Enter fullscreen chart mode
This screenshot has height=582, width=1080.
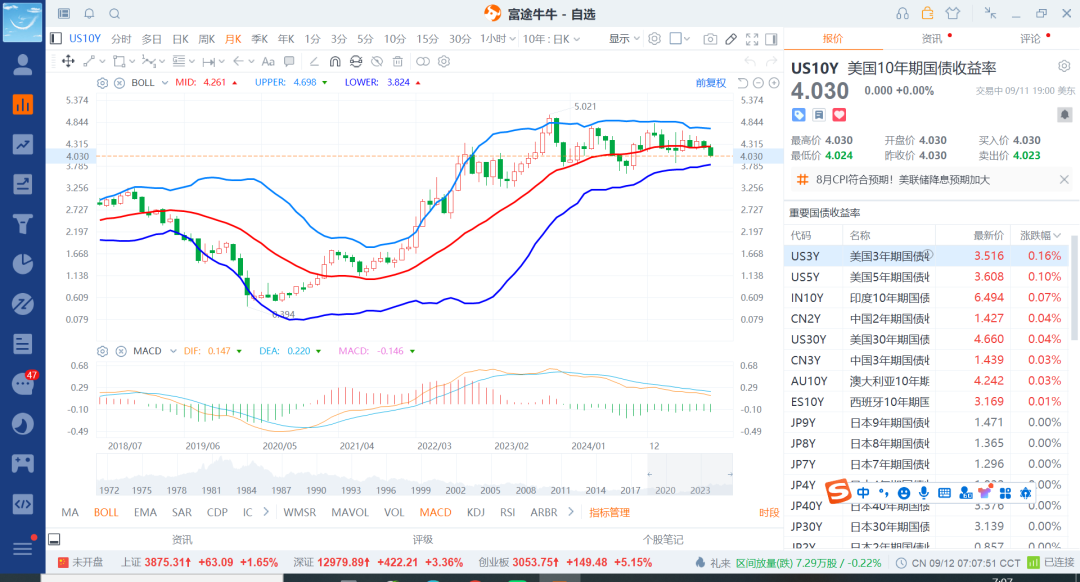(x=752, y=39)
